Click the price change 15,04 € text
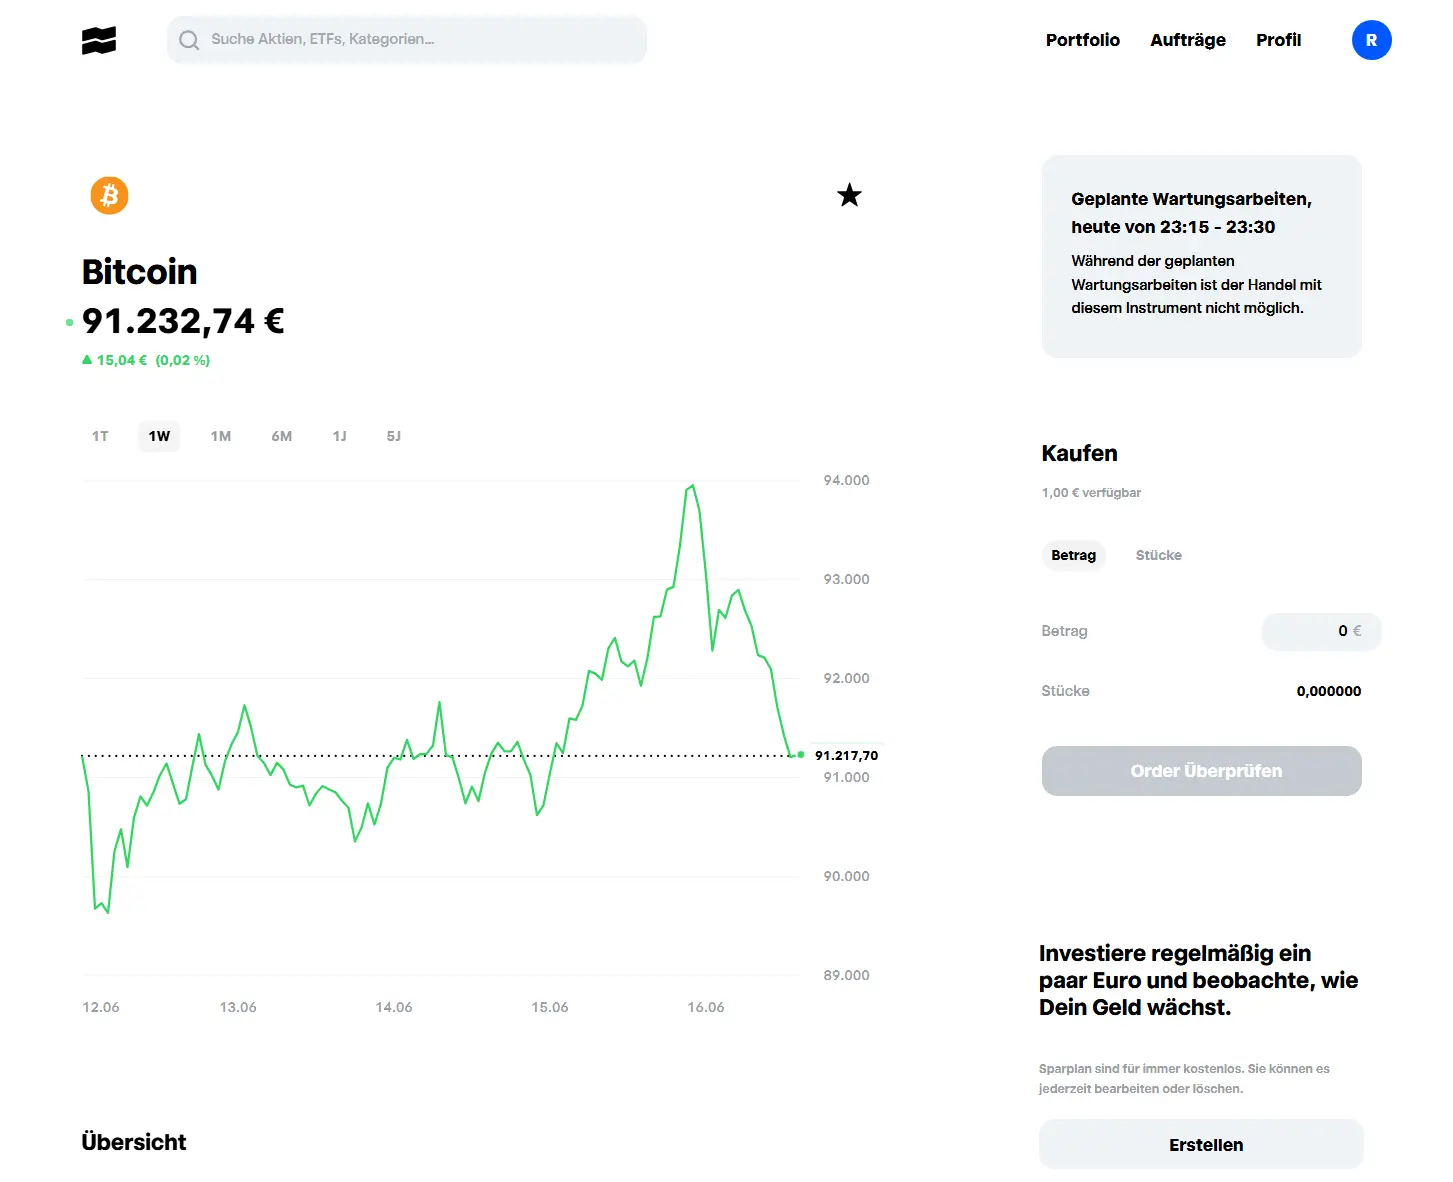This screenshot has width=1453, height=1182. [122, 360]
